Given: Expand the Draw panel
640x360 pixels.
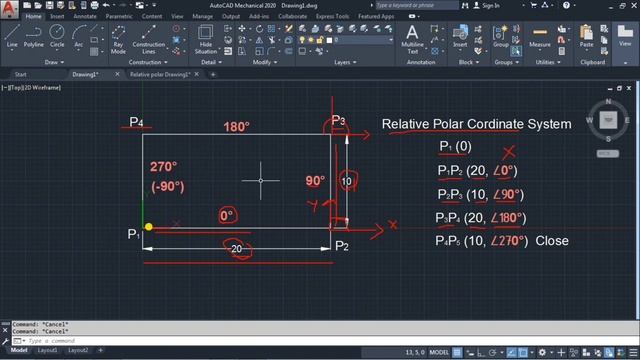Looking at the screenshot, I should pos(55,62).
